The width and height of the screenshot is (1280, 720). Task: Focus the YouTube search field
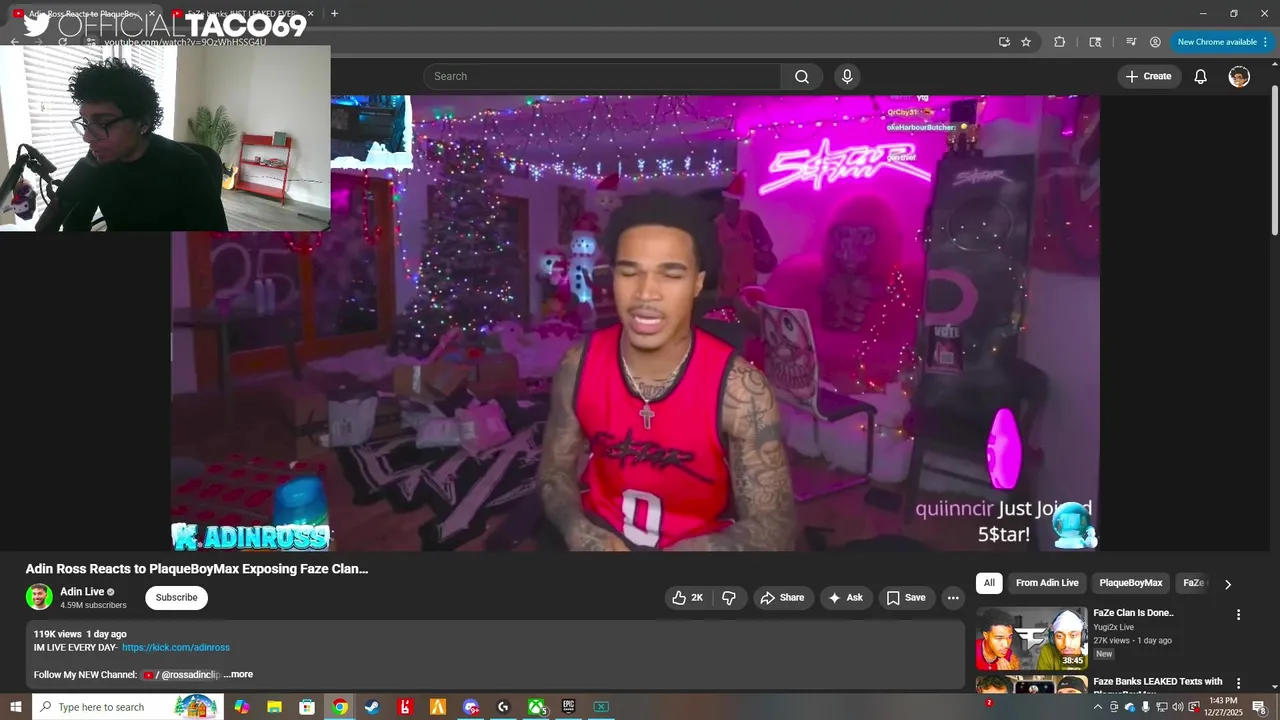602,77
